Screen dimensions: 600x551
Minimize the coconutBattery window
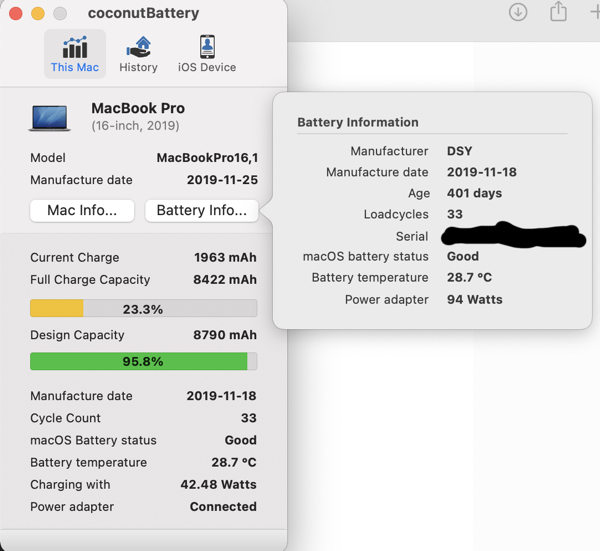(x=38, y=14)
